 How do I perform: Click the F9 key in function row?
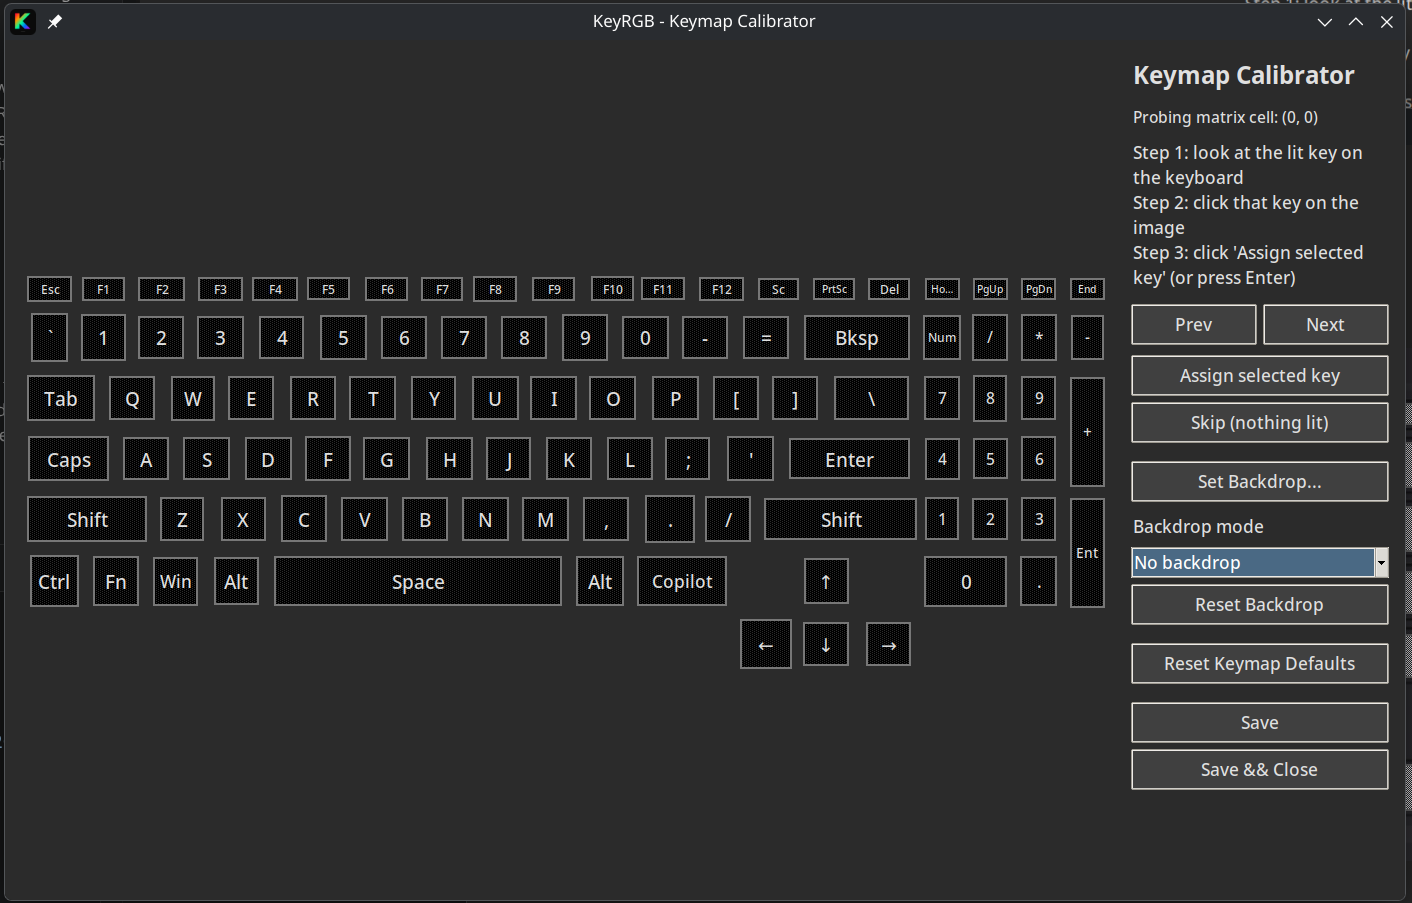[x=554, y=289]
